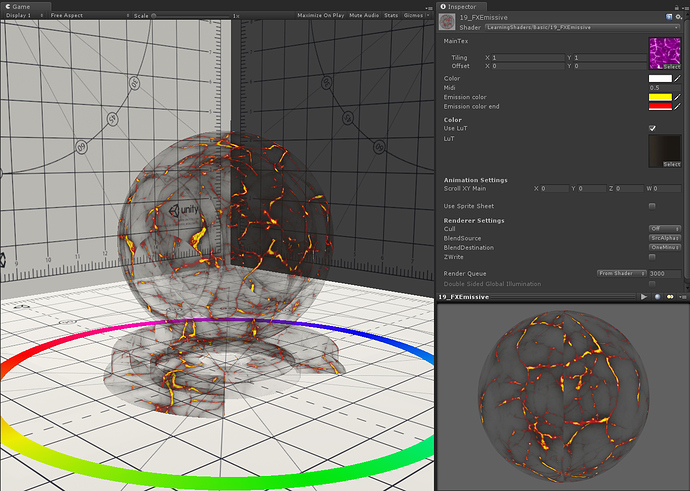690x491 pixels.
Task: Click the Scroll XY Main X field
Action: [554, 188]
